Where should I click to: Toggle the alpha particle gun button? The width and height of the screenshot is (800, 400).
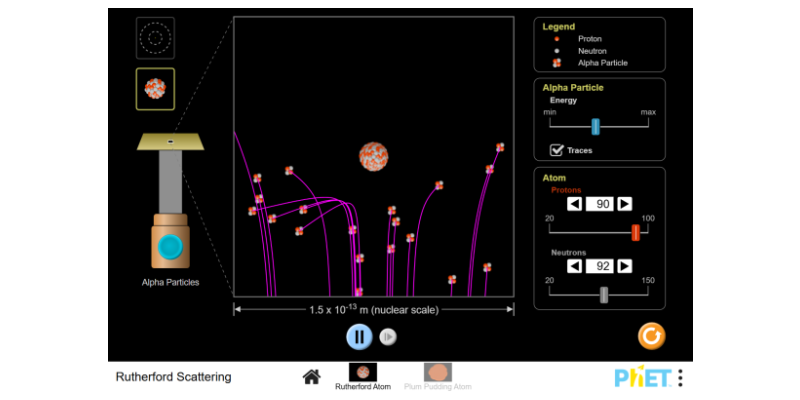coord(171,246)
